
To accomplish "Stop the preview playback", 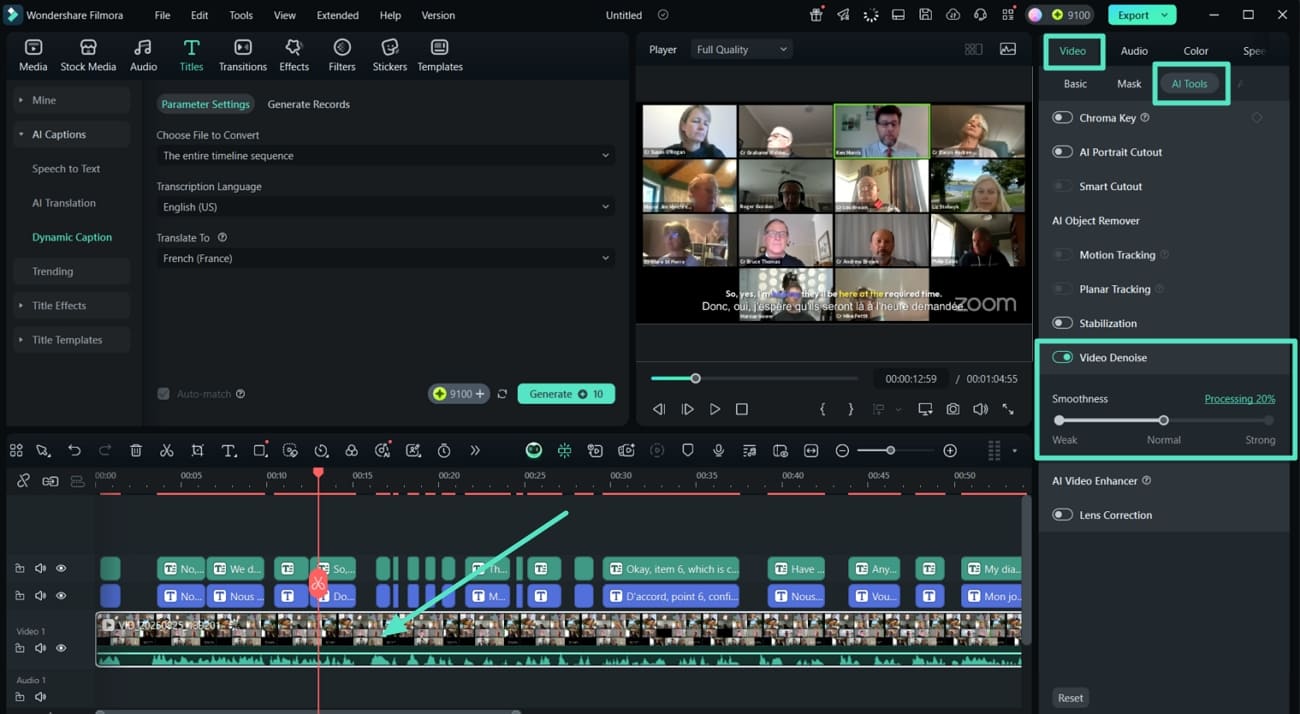I will click(x=742, y=409).
